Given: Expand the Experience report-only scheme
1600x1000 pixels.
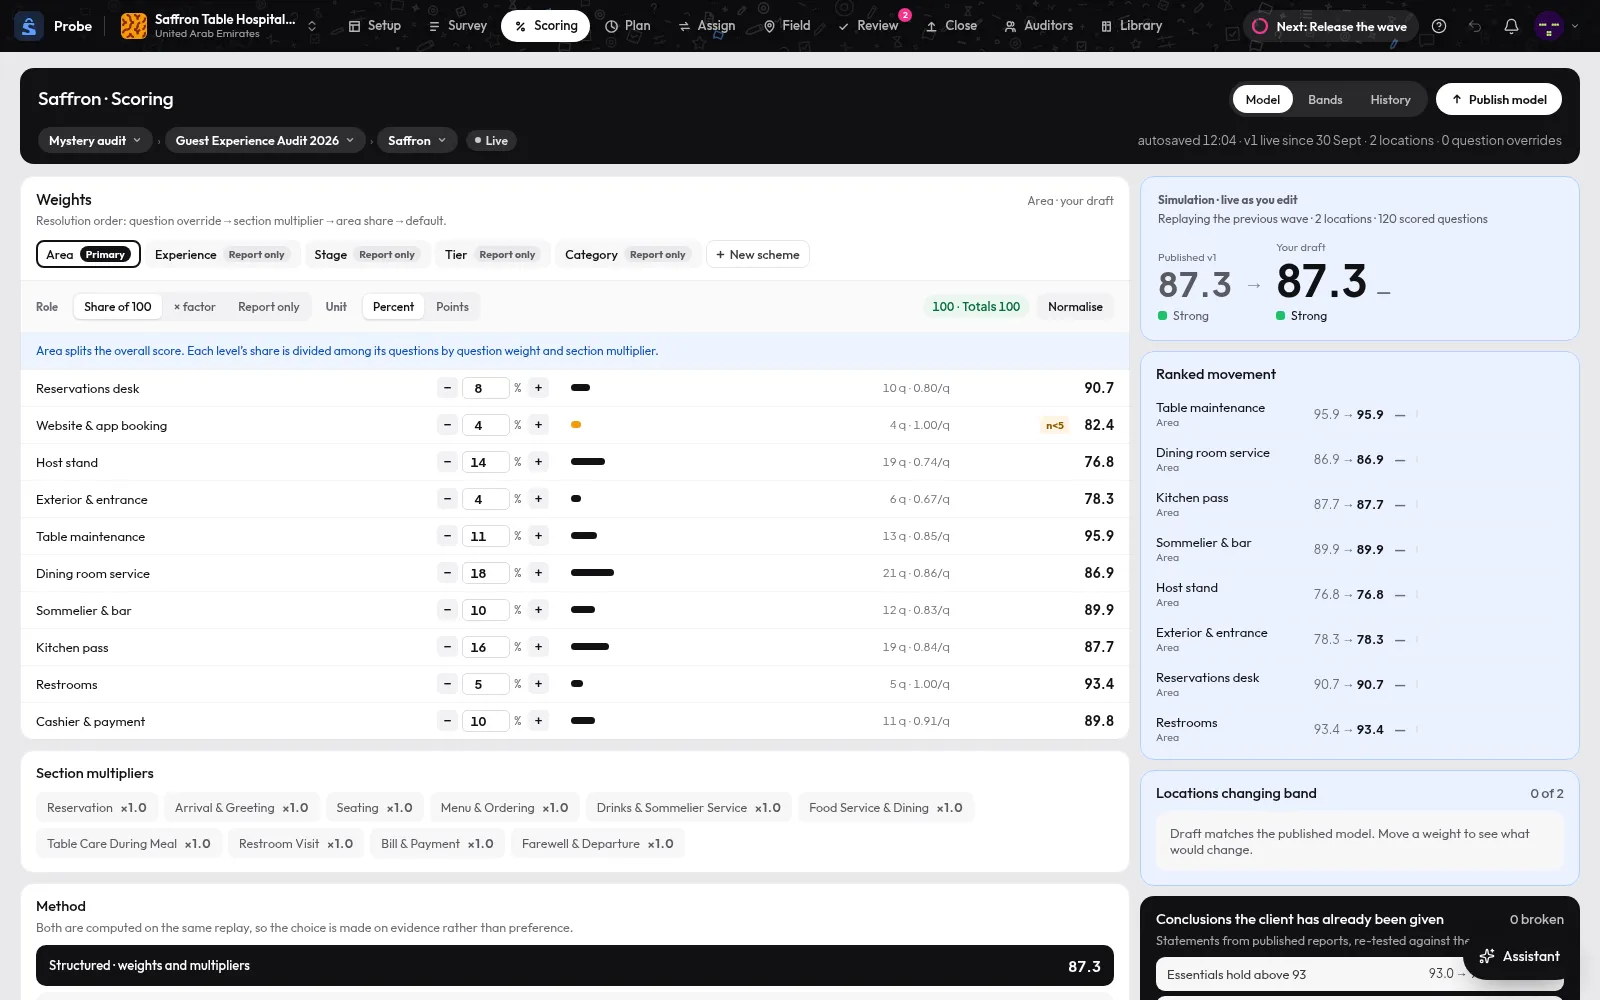Looking at the screenshot, I should 221,254.
